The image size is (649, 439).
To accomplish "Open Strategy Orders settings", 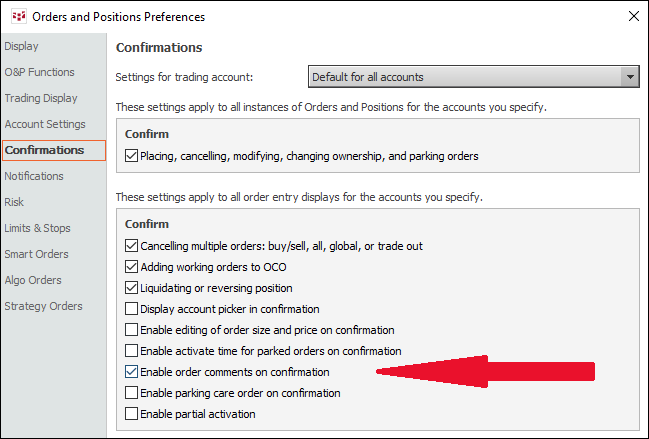I will 43,306.
